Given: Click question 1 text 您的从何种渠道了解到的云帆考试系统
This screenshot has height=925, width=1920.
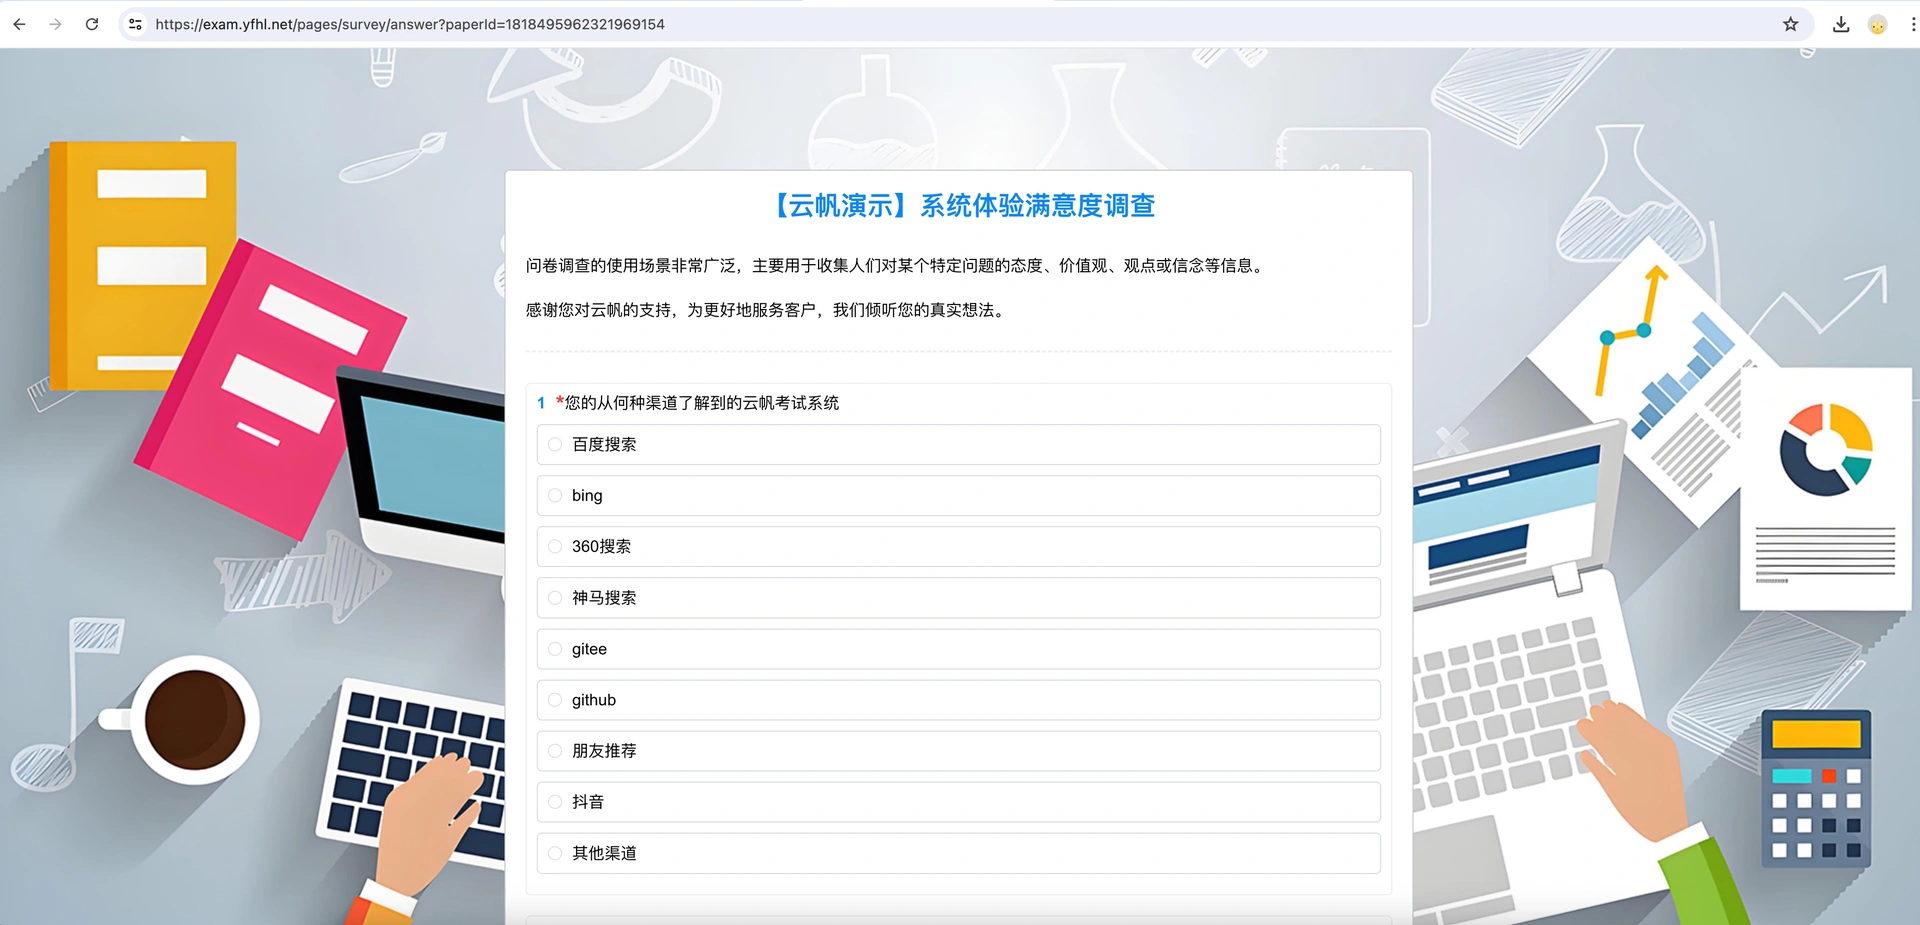Looking at the screenshot, I should pyautogui.click(x=702, y=403).
